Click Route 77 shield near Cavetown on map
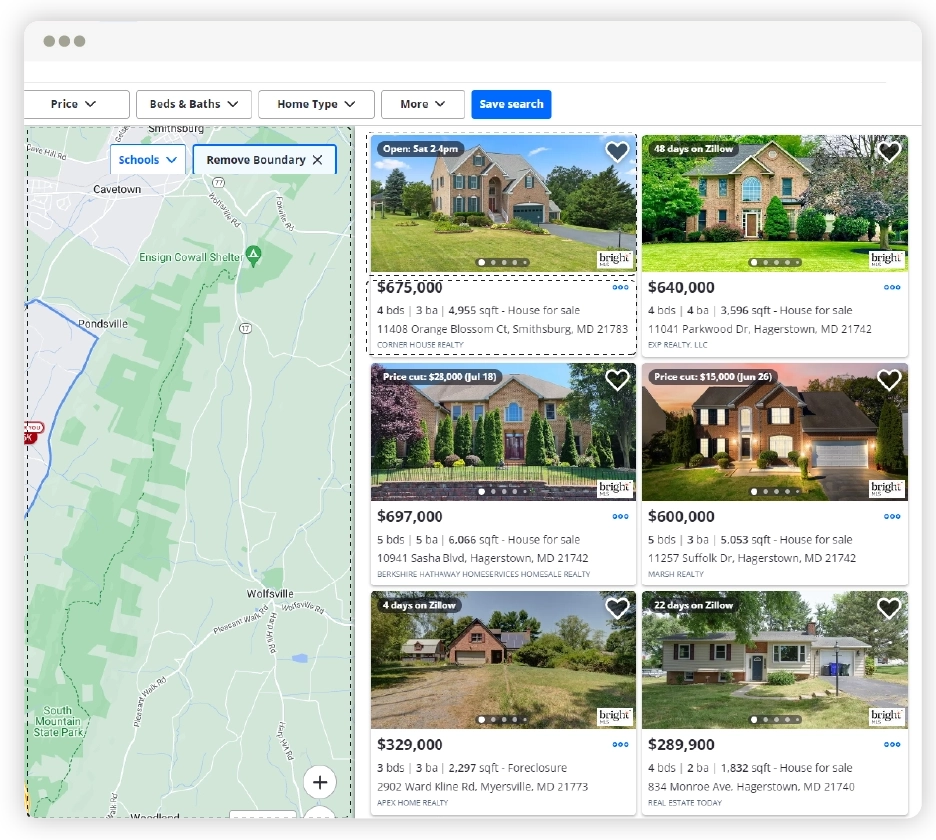This screenshot has width=936, height=840. click(x=219, y=182)
